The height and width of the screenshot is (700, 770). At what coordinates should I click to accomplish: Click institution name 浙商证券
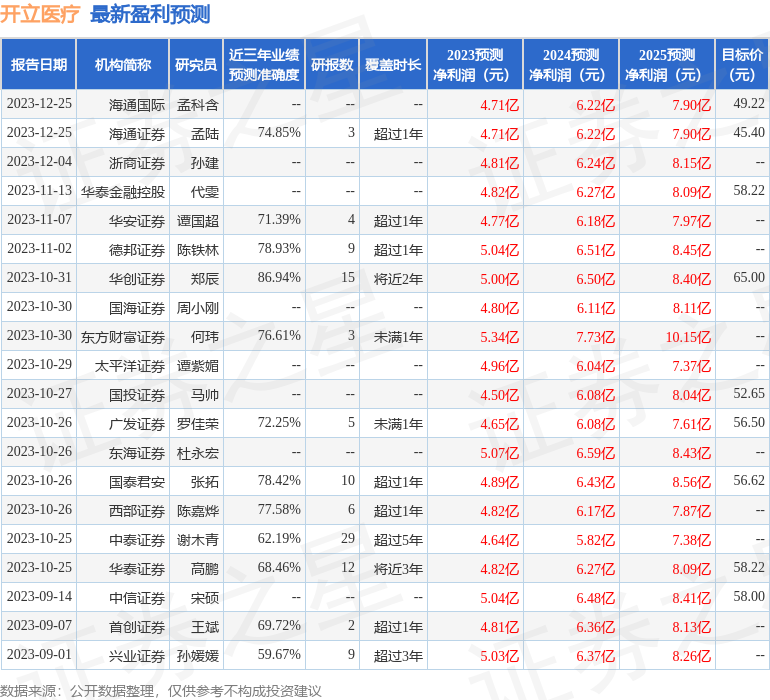pos(137,163)
